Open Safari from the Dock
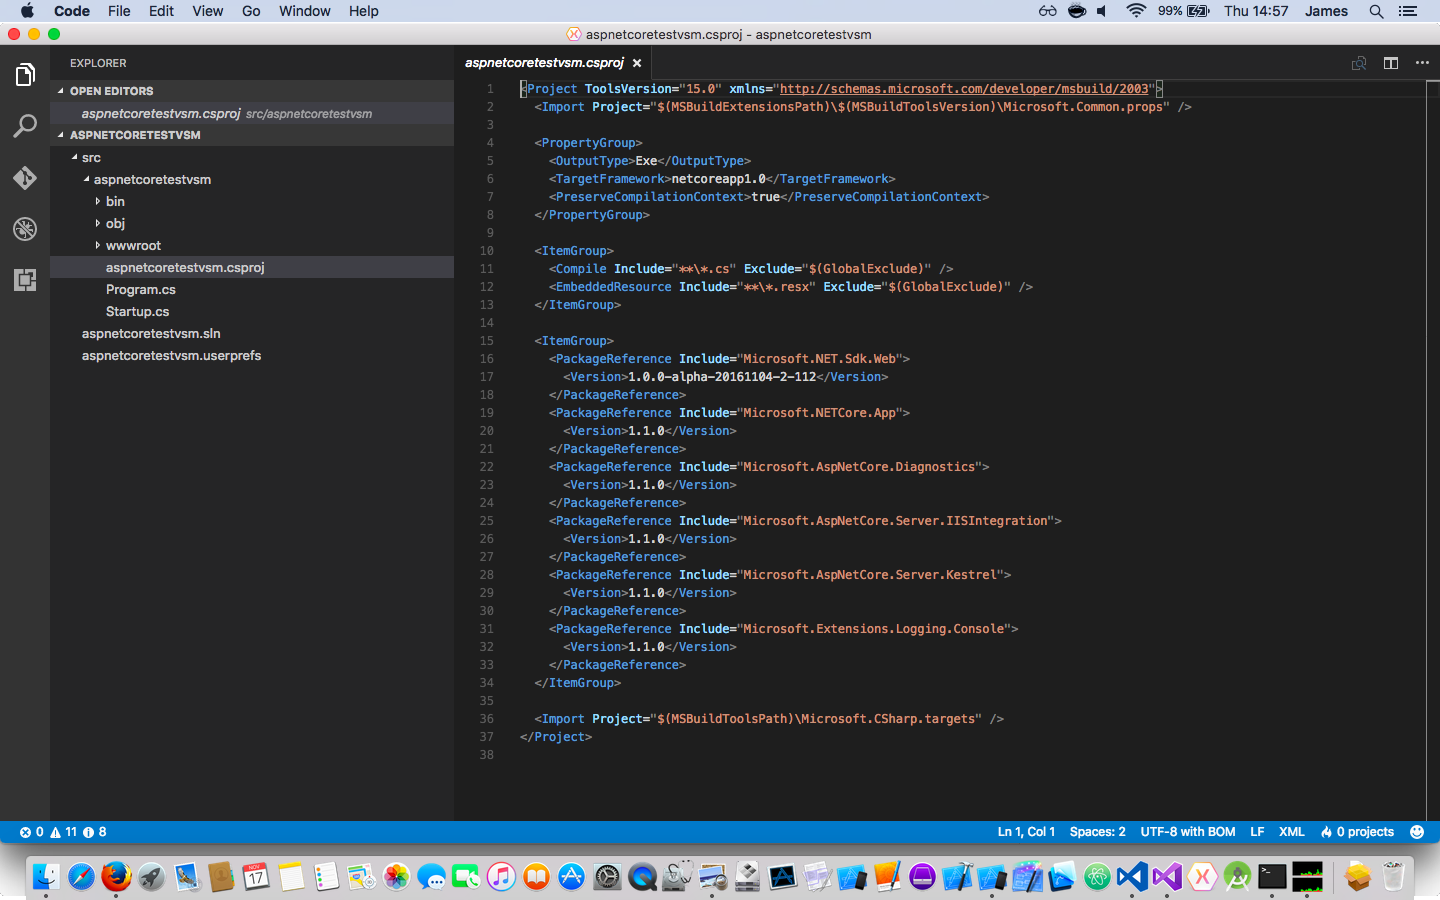Screen dimensions: 1440x900 coord(81,877)
